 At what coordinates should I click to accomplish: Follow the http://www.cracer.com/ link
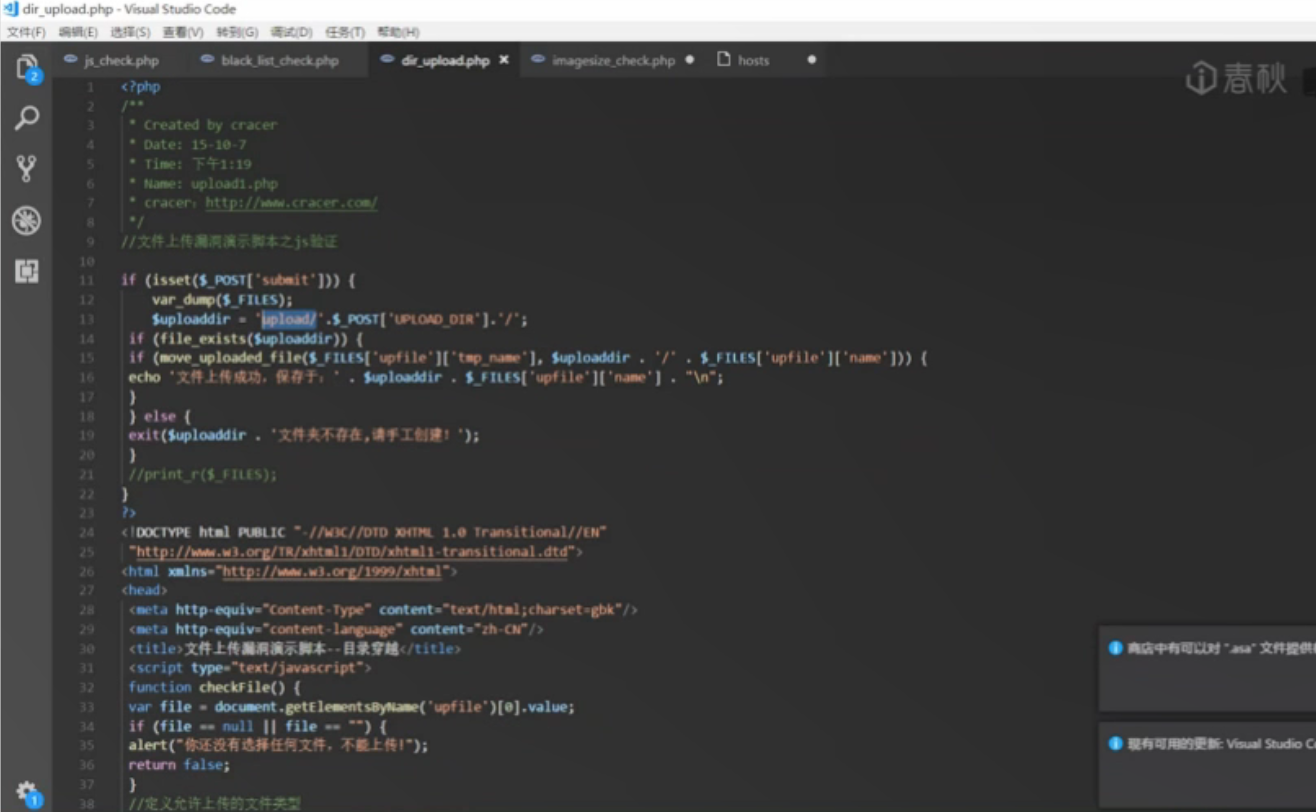tap(291, 203)
